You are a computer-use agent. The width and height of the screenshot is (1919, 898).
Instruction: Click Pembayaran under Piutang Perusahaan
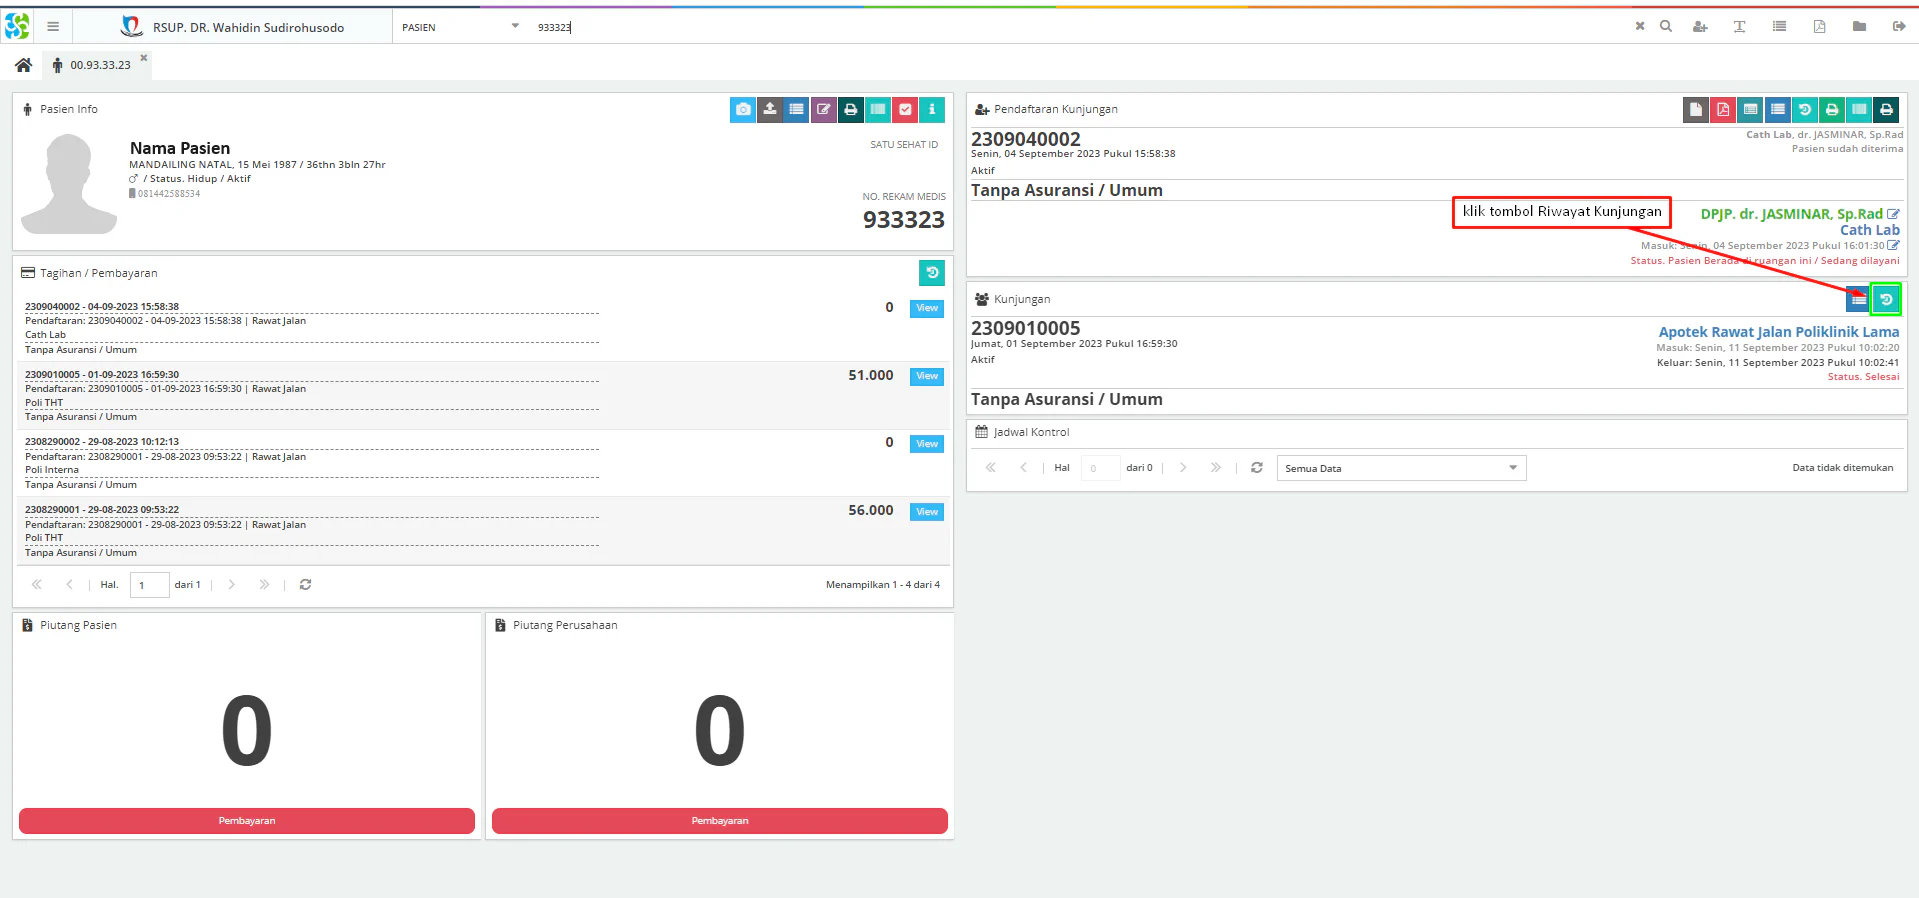click(x=720, y=821)
